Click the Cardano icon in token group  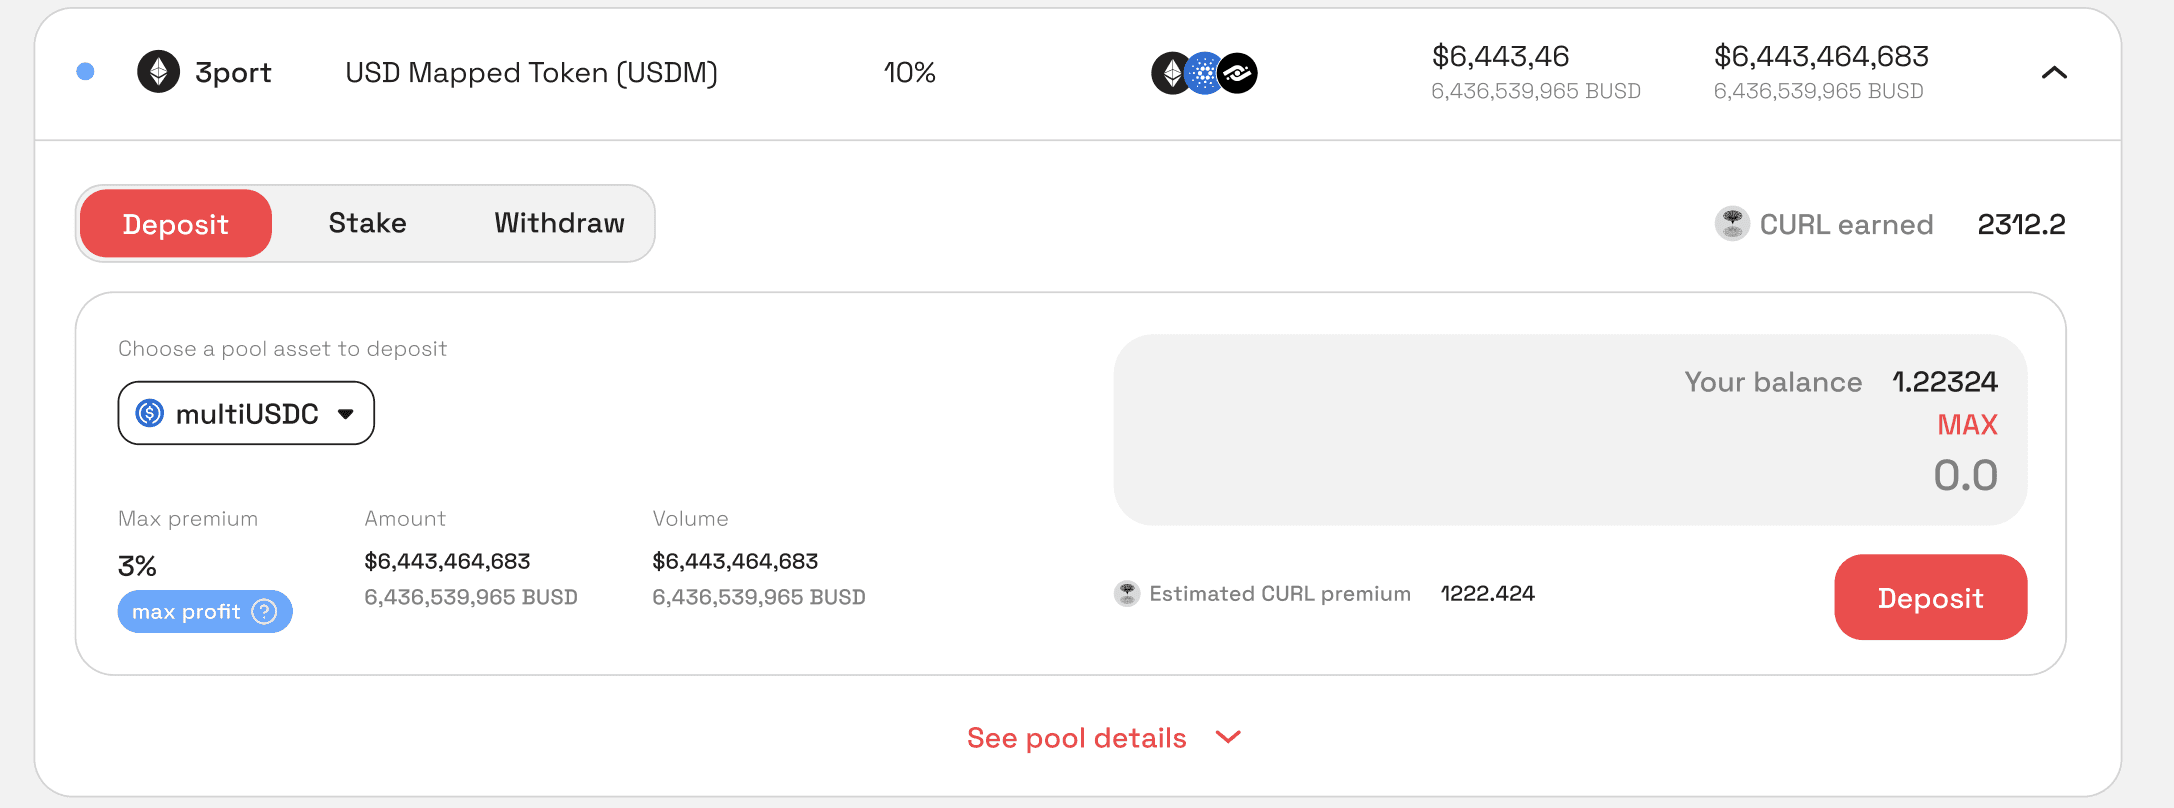pyautogui.click(x=1204, y=73)
